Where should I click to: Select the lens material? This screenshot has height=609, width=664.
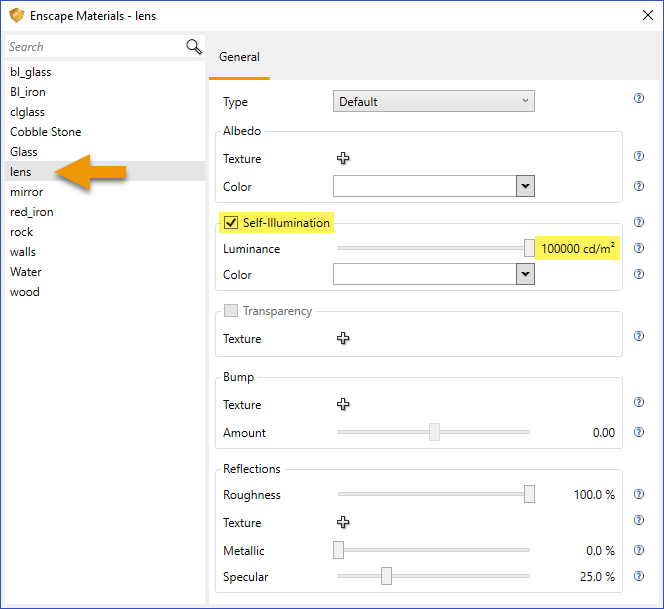pyautogui.click(x=105, y=172)
